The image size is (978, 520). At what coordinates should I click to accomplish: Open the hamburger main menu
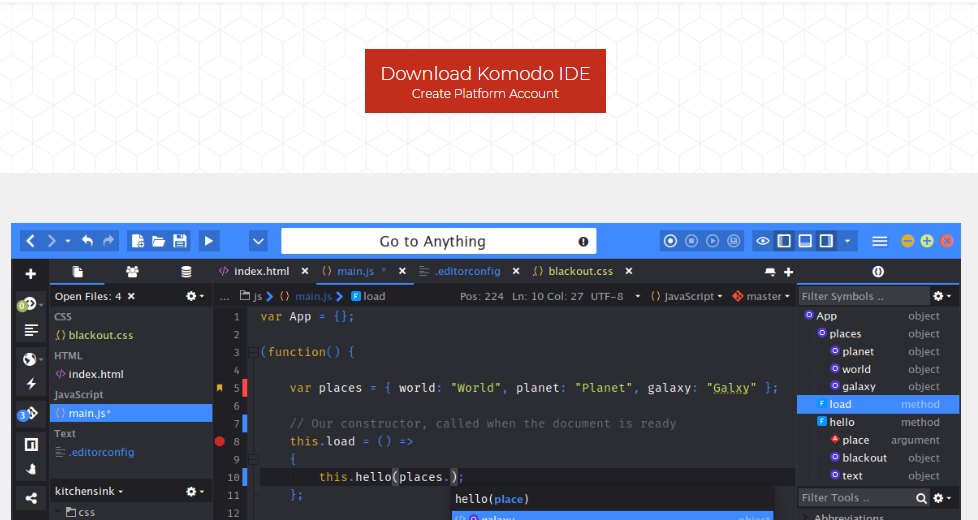click(879, 241)
